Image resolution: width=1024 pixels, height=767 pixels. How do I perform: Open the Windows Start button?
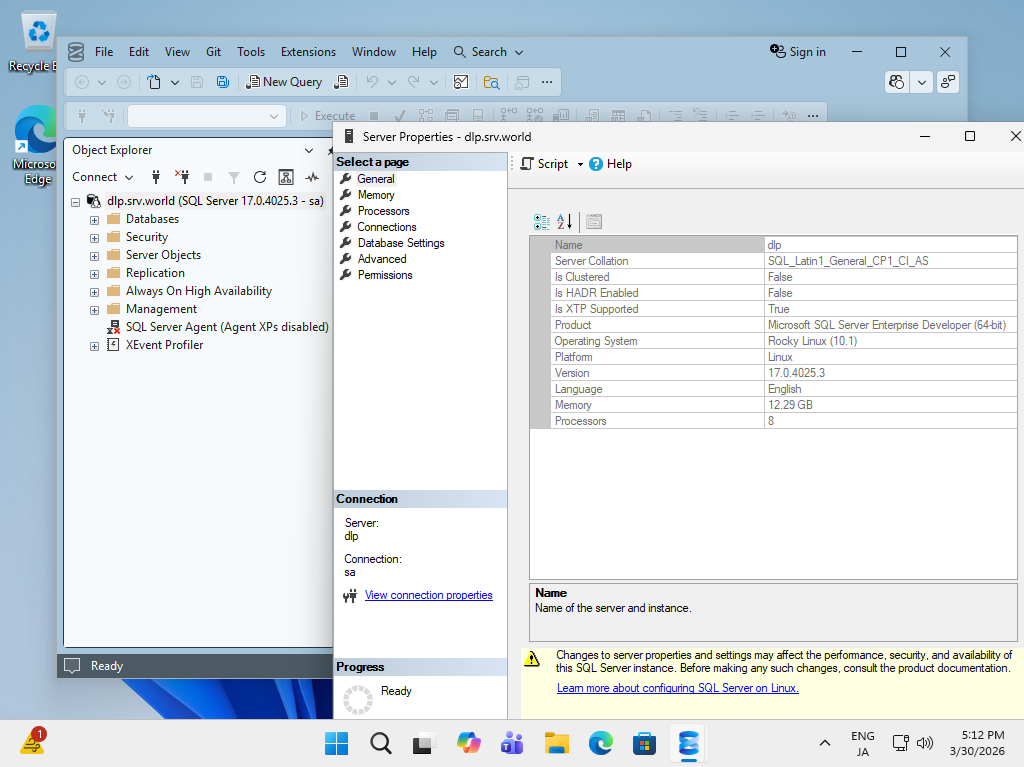tap(336, 743)
